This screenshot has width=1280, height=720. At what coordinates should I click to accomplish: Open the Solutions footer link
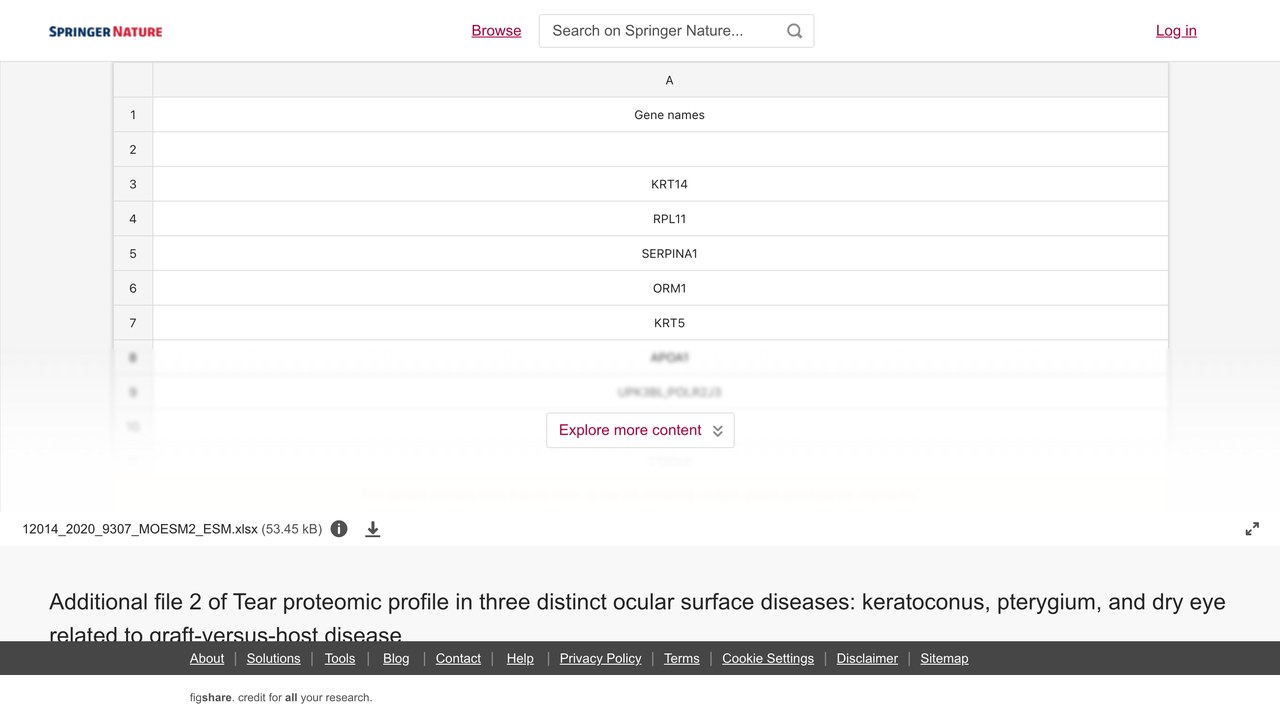[x=273, y=658]
